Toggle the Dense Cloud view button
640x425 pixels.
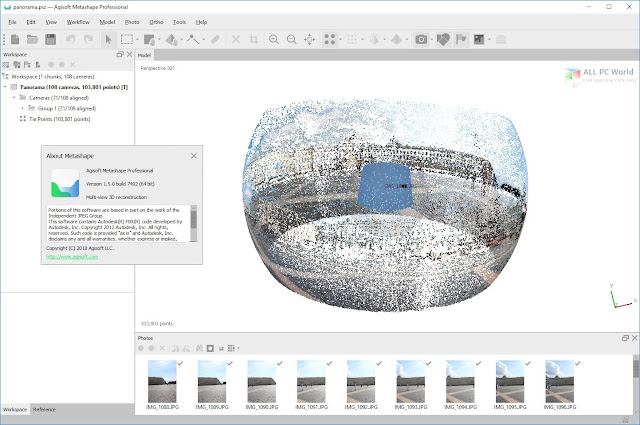pos(352,39)
